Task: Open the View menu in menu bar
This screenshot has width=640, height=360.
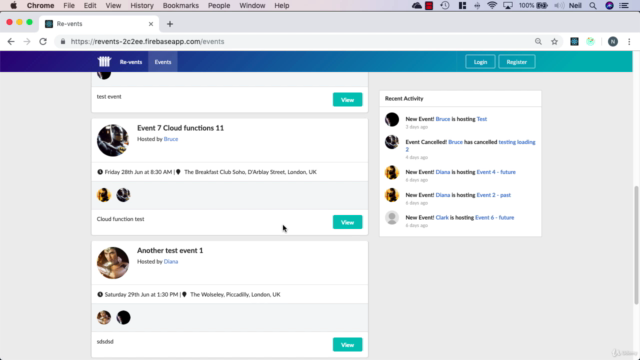Action: pos(113,5)
